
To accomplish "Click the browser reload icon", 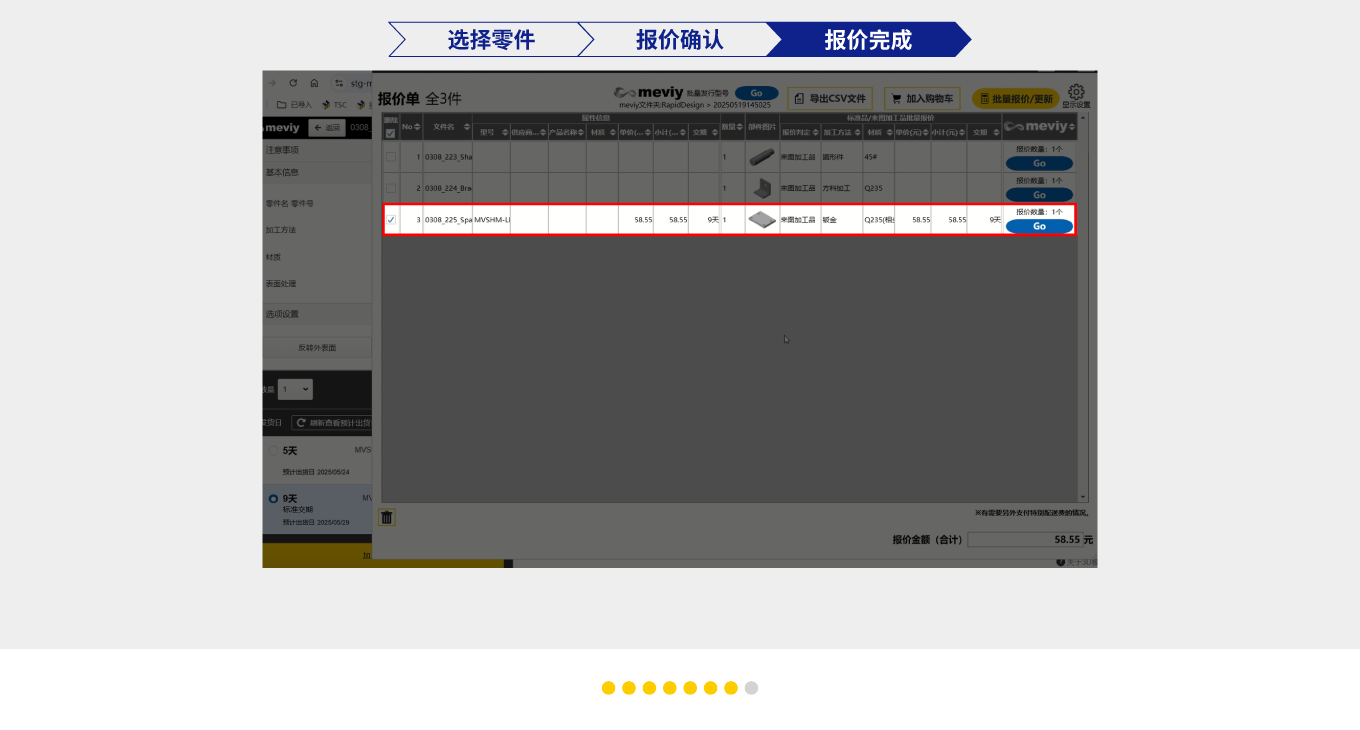I will (x=293, y=83).
